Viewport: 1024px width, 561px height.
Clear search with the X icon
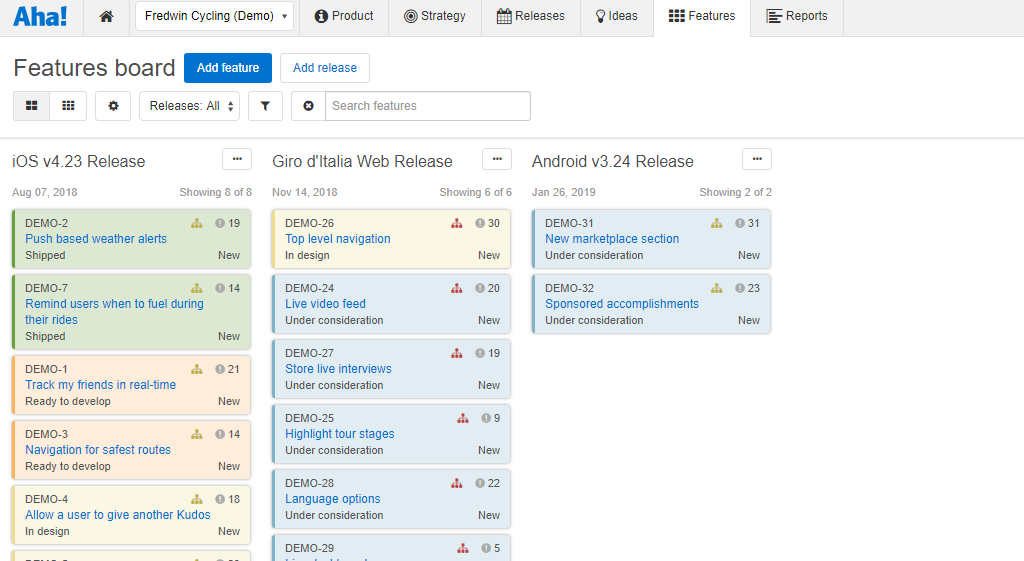pos(308,106)
